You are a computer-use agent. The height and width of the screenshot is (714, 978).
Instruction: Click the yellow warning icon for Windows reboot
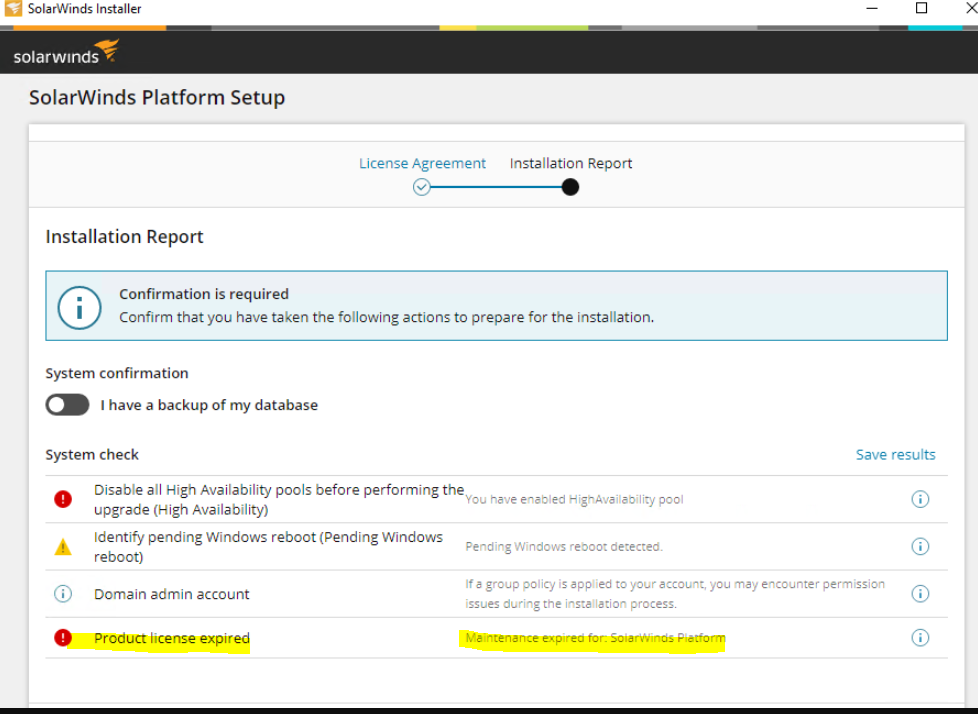tap(63, 547)
